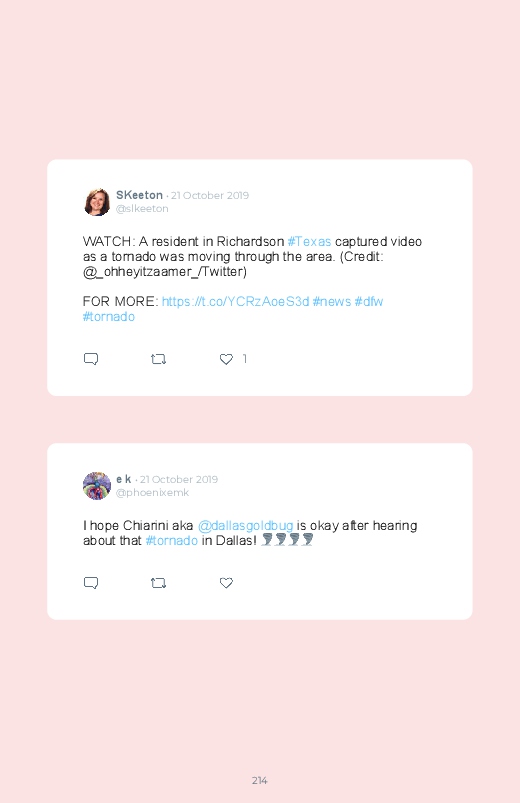Like e k's tweet with heart icon
The image size is (520, 803).
pyautogui.click(x=226, y=583)
